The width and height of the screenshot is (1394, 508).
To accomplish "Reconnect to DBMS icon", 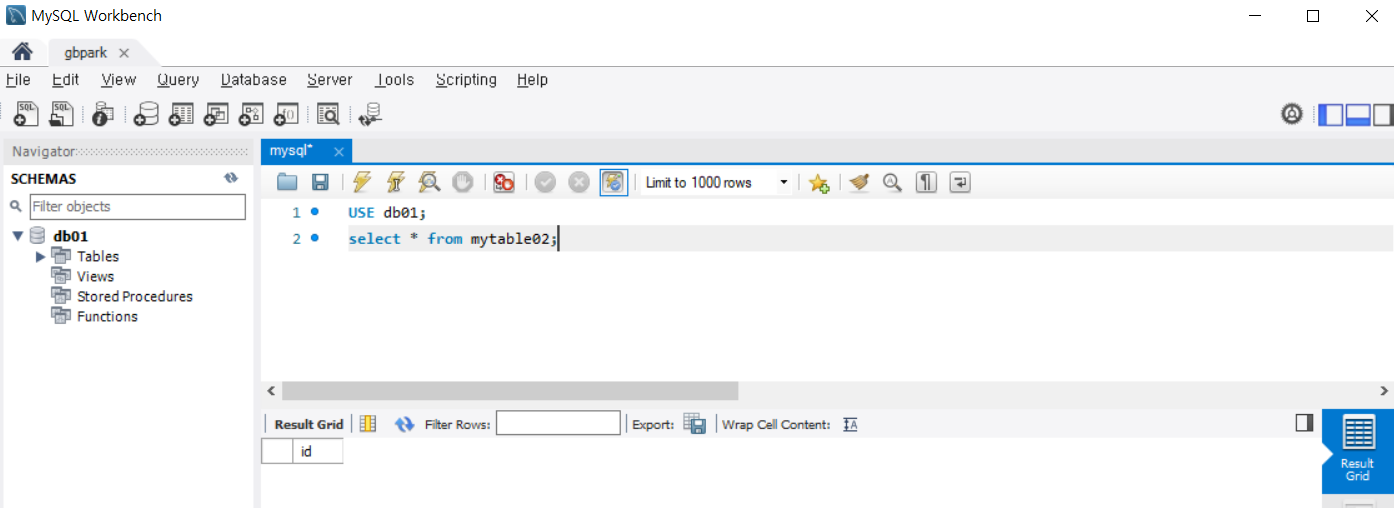I will click(370, 114).
